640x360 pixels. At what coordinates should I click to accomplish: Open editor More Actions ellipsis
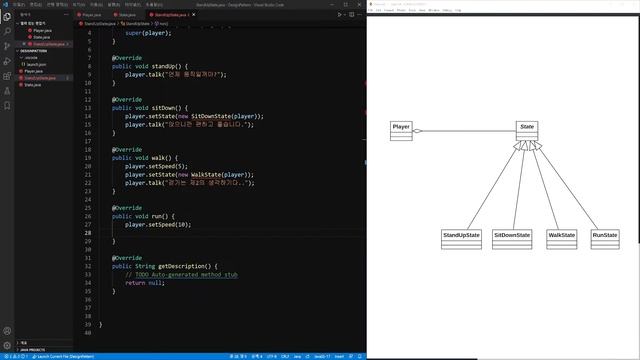(359, 15)
